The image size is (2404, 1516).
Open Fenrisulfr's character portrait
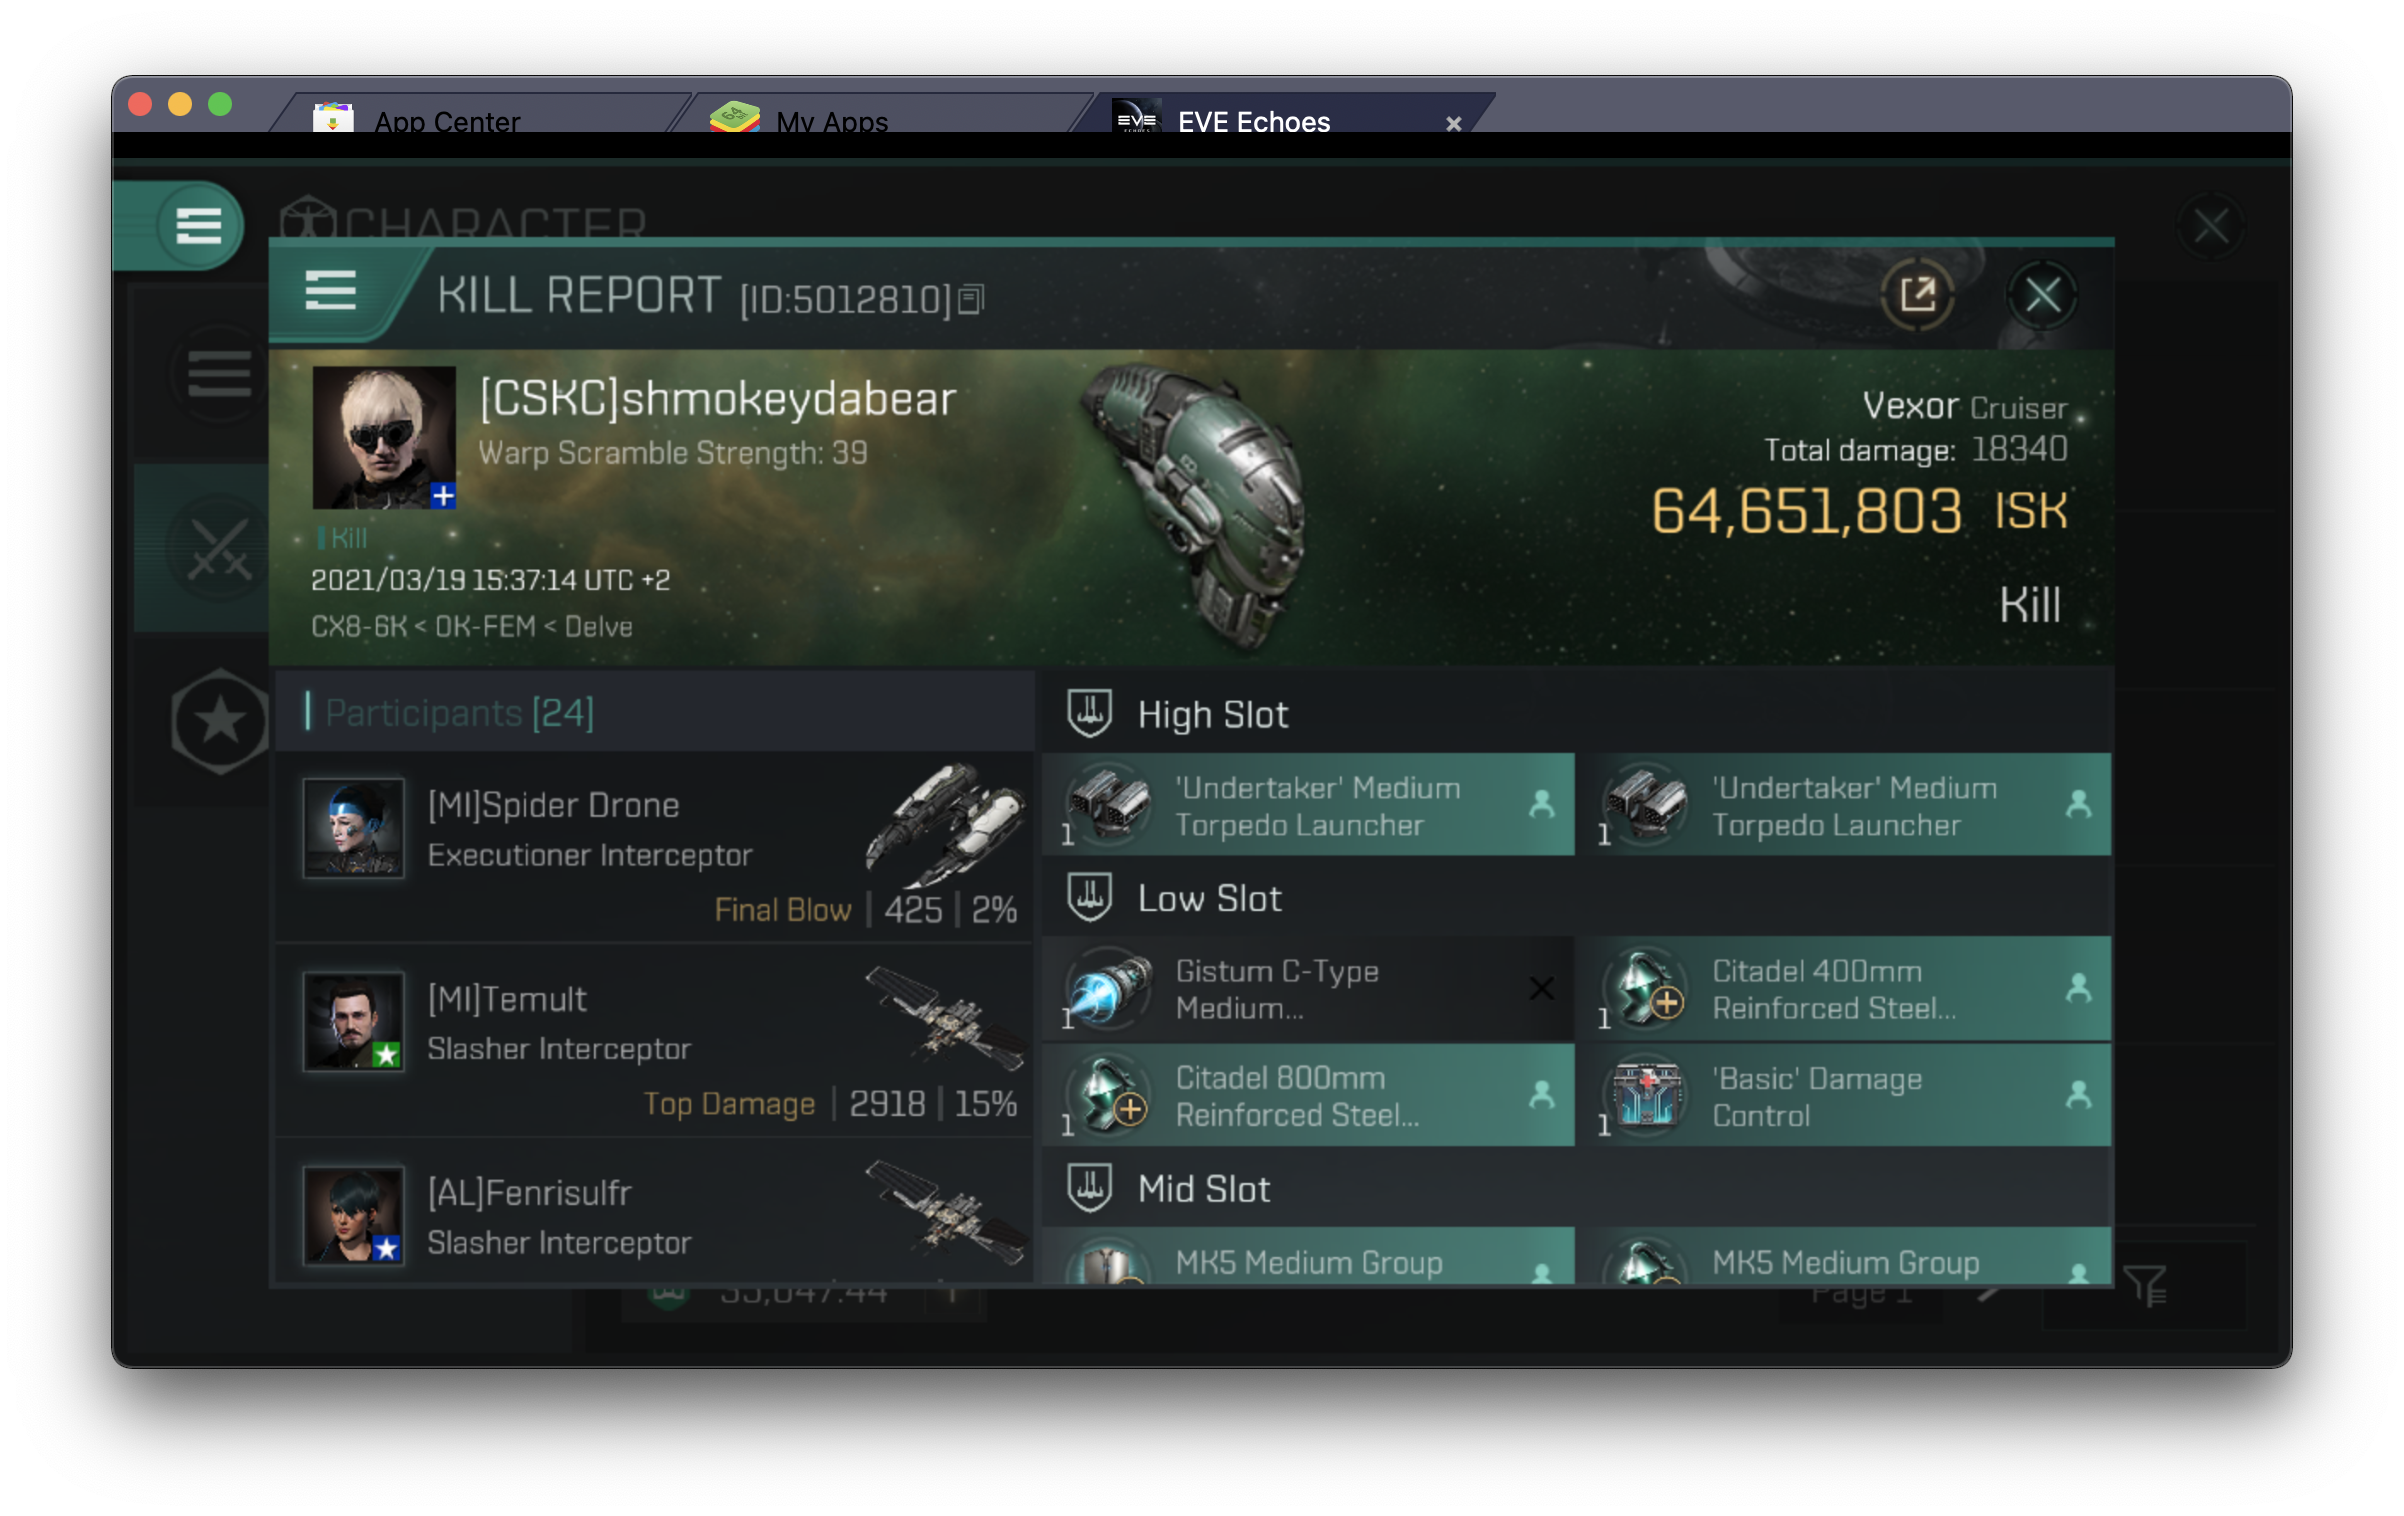point(354,1215)
